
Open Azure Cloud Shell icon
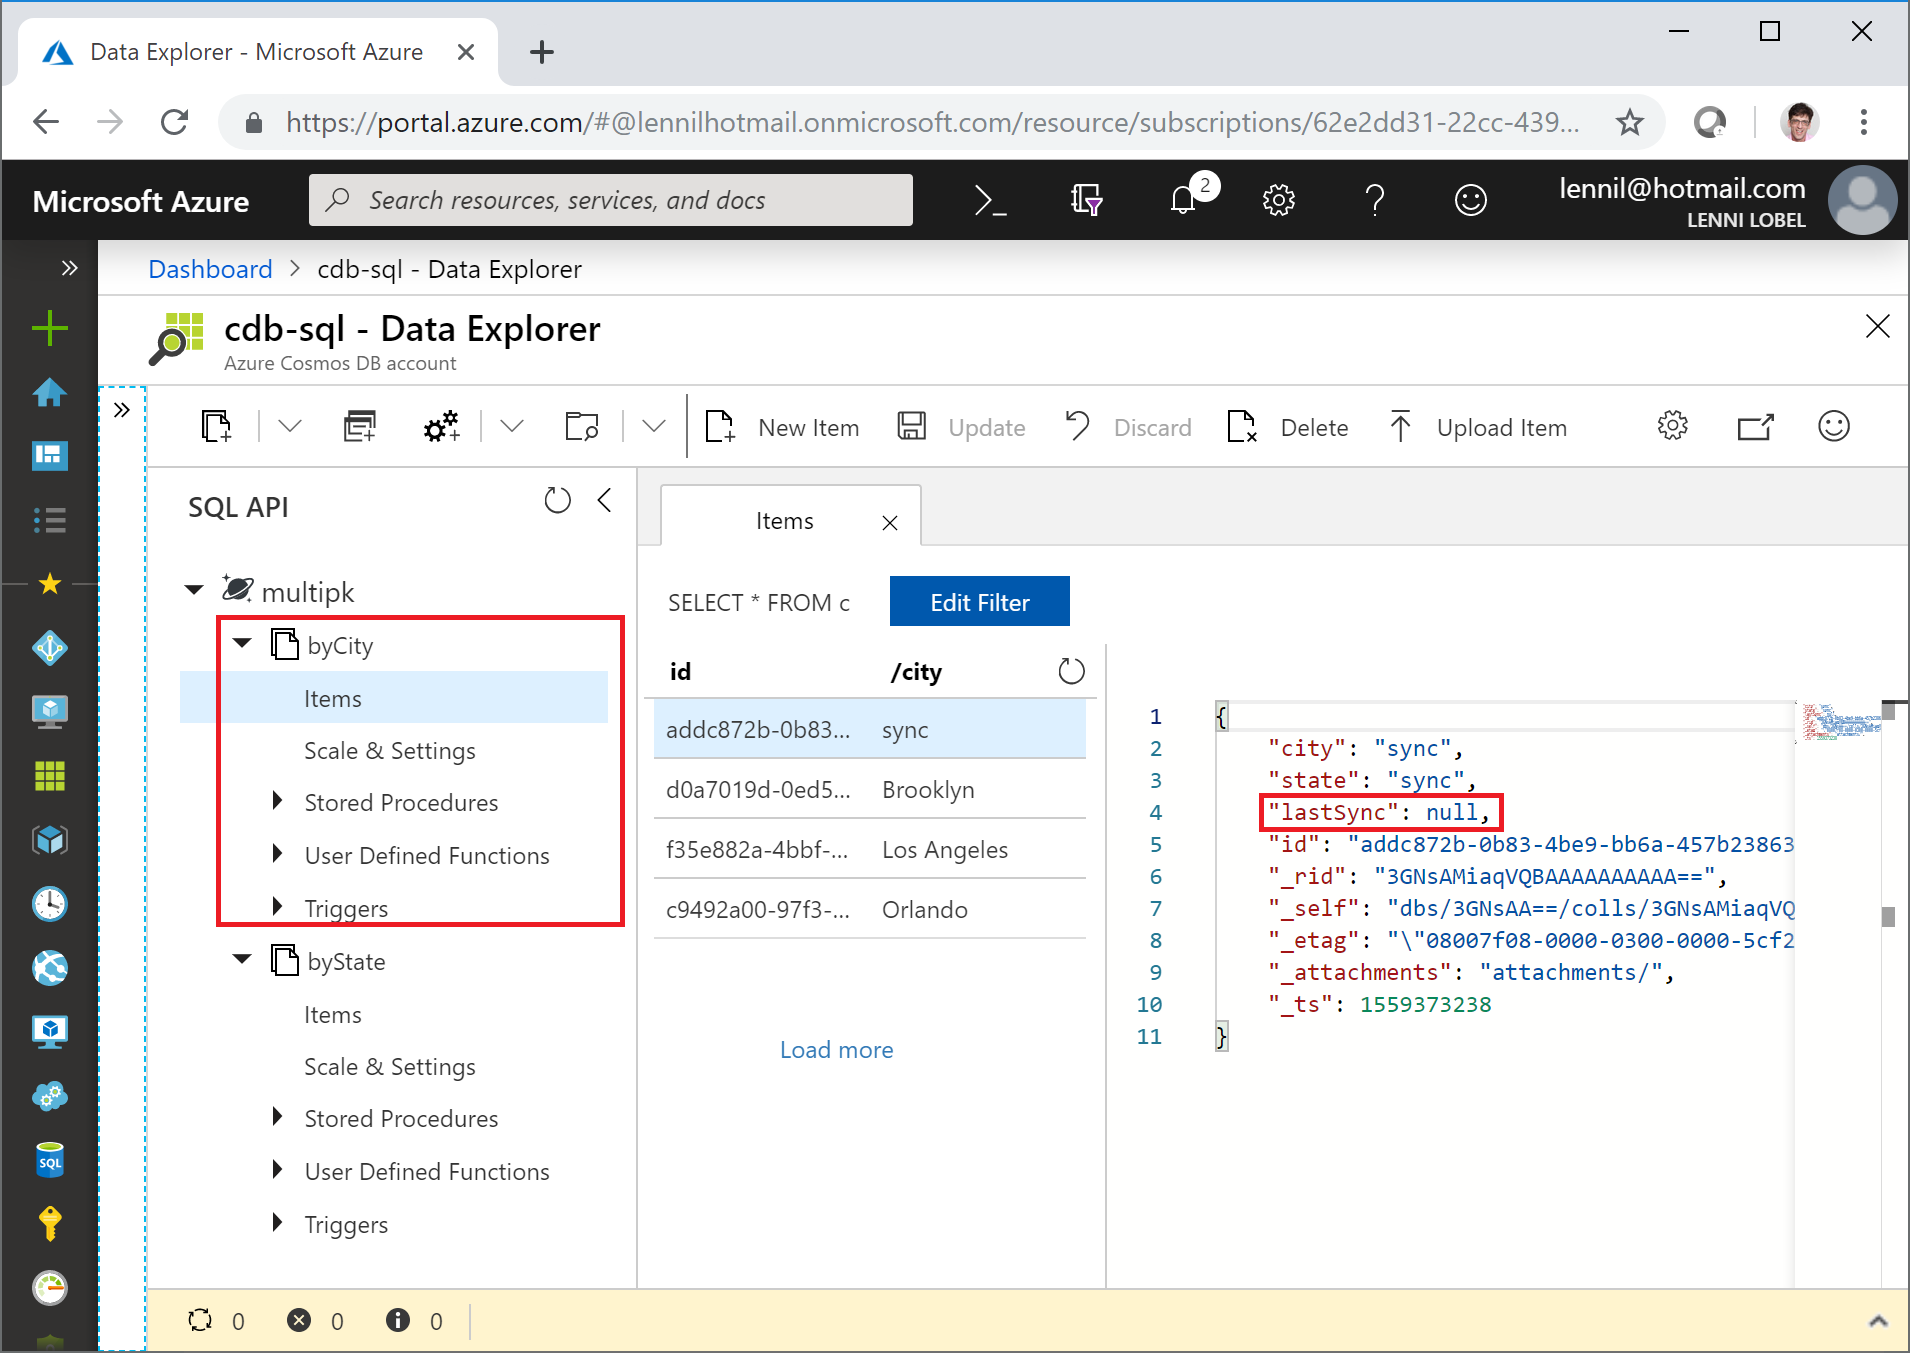[990, 201]
